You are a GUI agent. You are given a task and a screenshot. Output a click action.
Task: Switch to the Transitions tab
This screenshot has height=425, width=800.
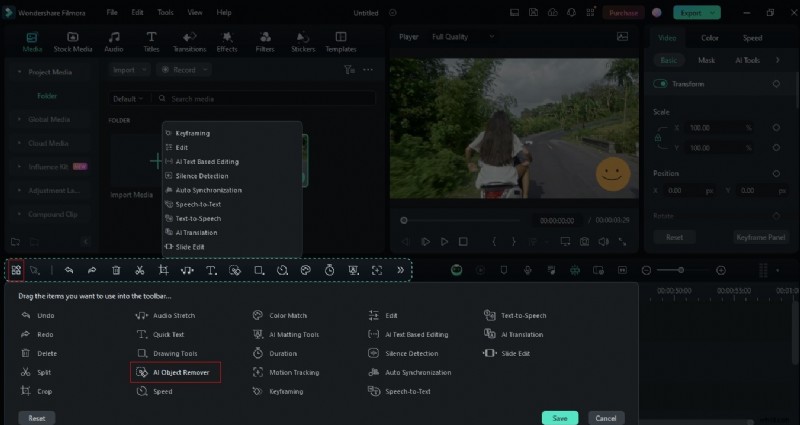click(x=189, y=42)
